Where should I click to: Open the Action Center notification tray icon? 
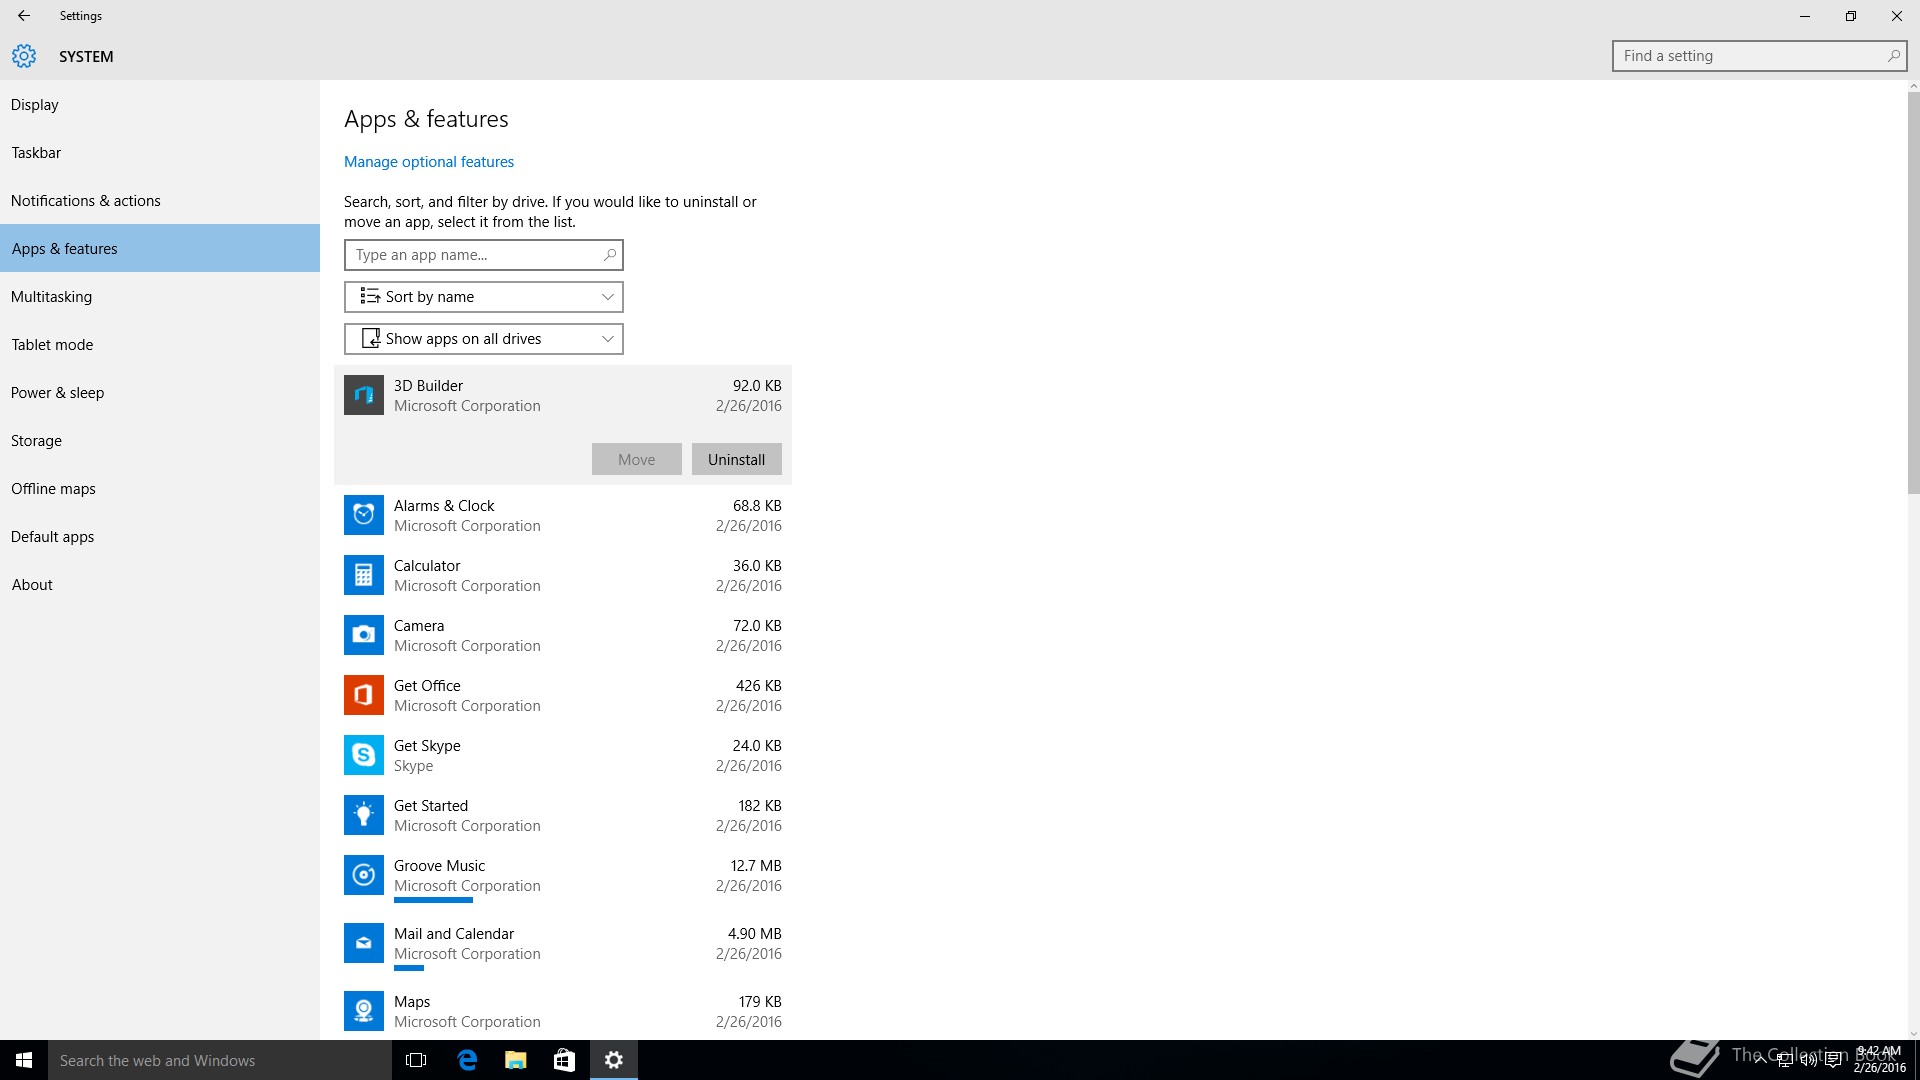1833,1060
